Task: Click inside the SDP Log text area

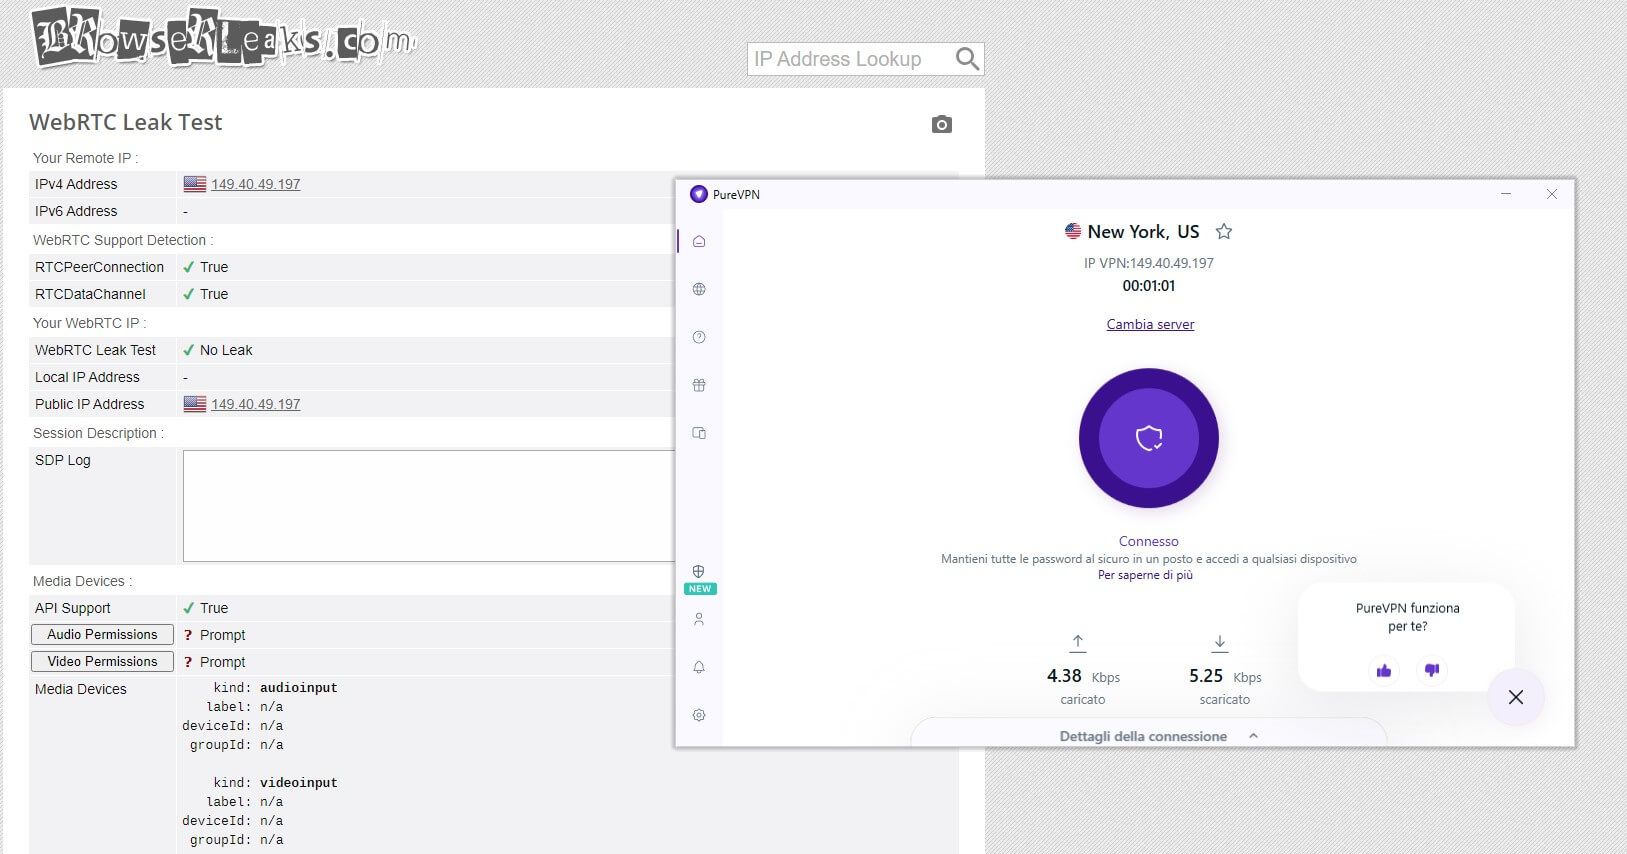Action: click(x=429, y=506)
